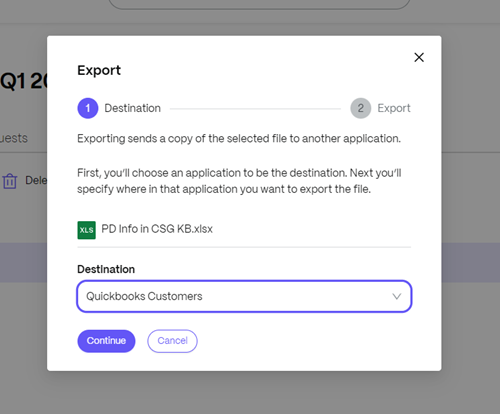Click the trash delete icon in background page
500x414 pixels.
[10, 181]
